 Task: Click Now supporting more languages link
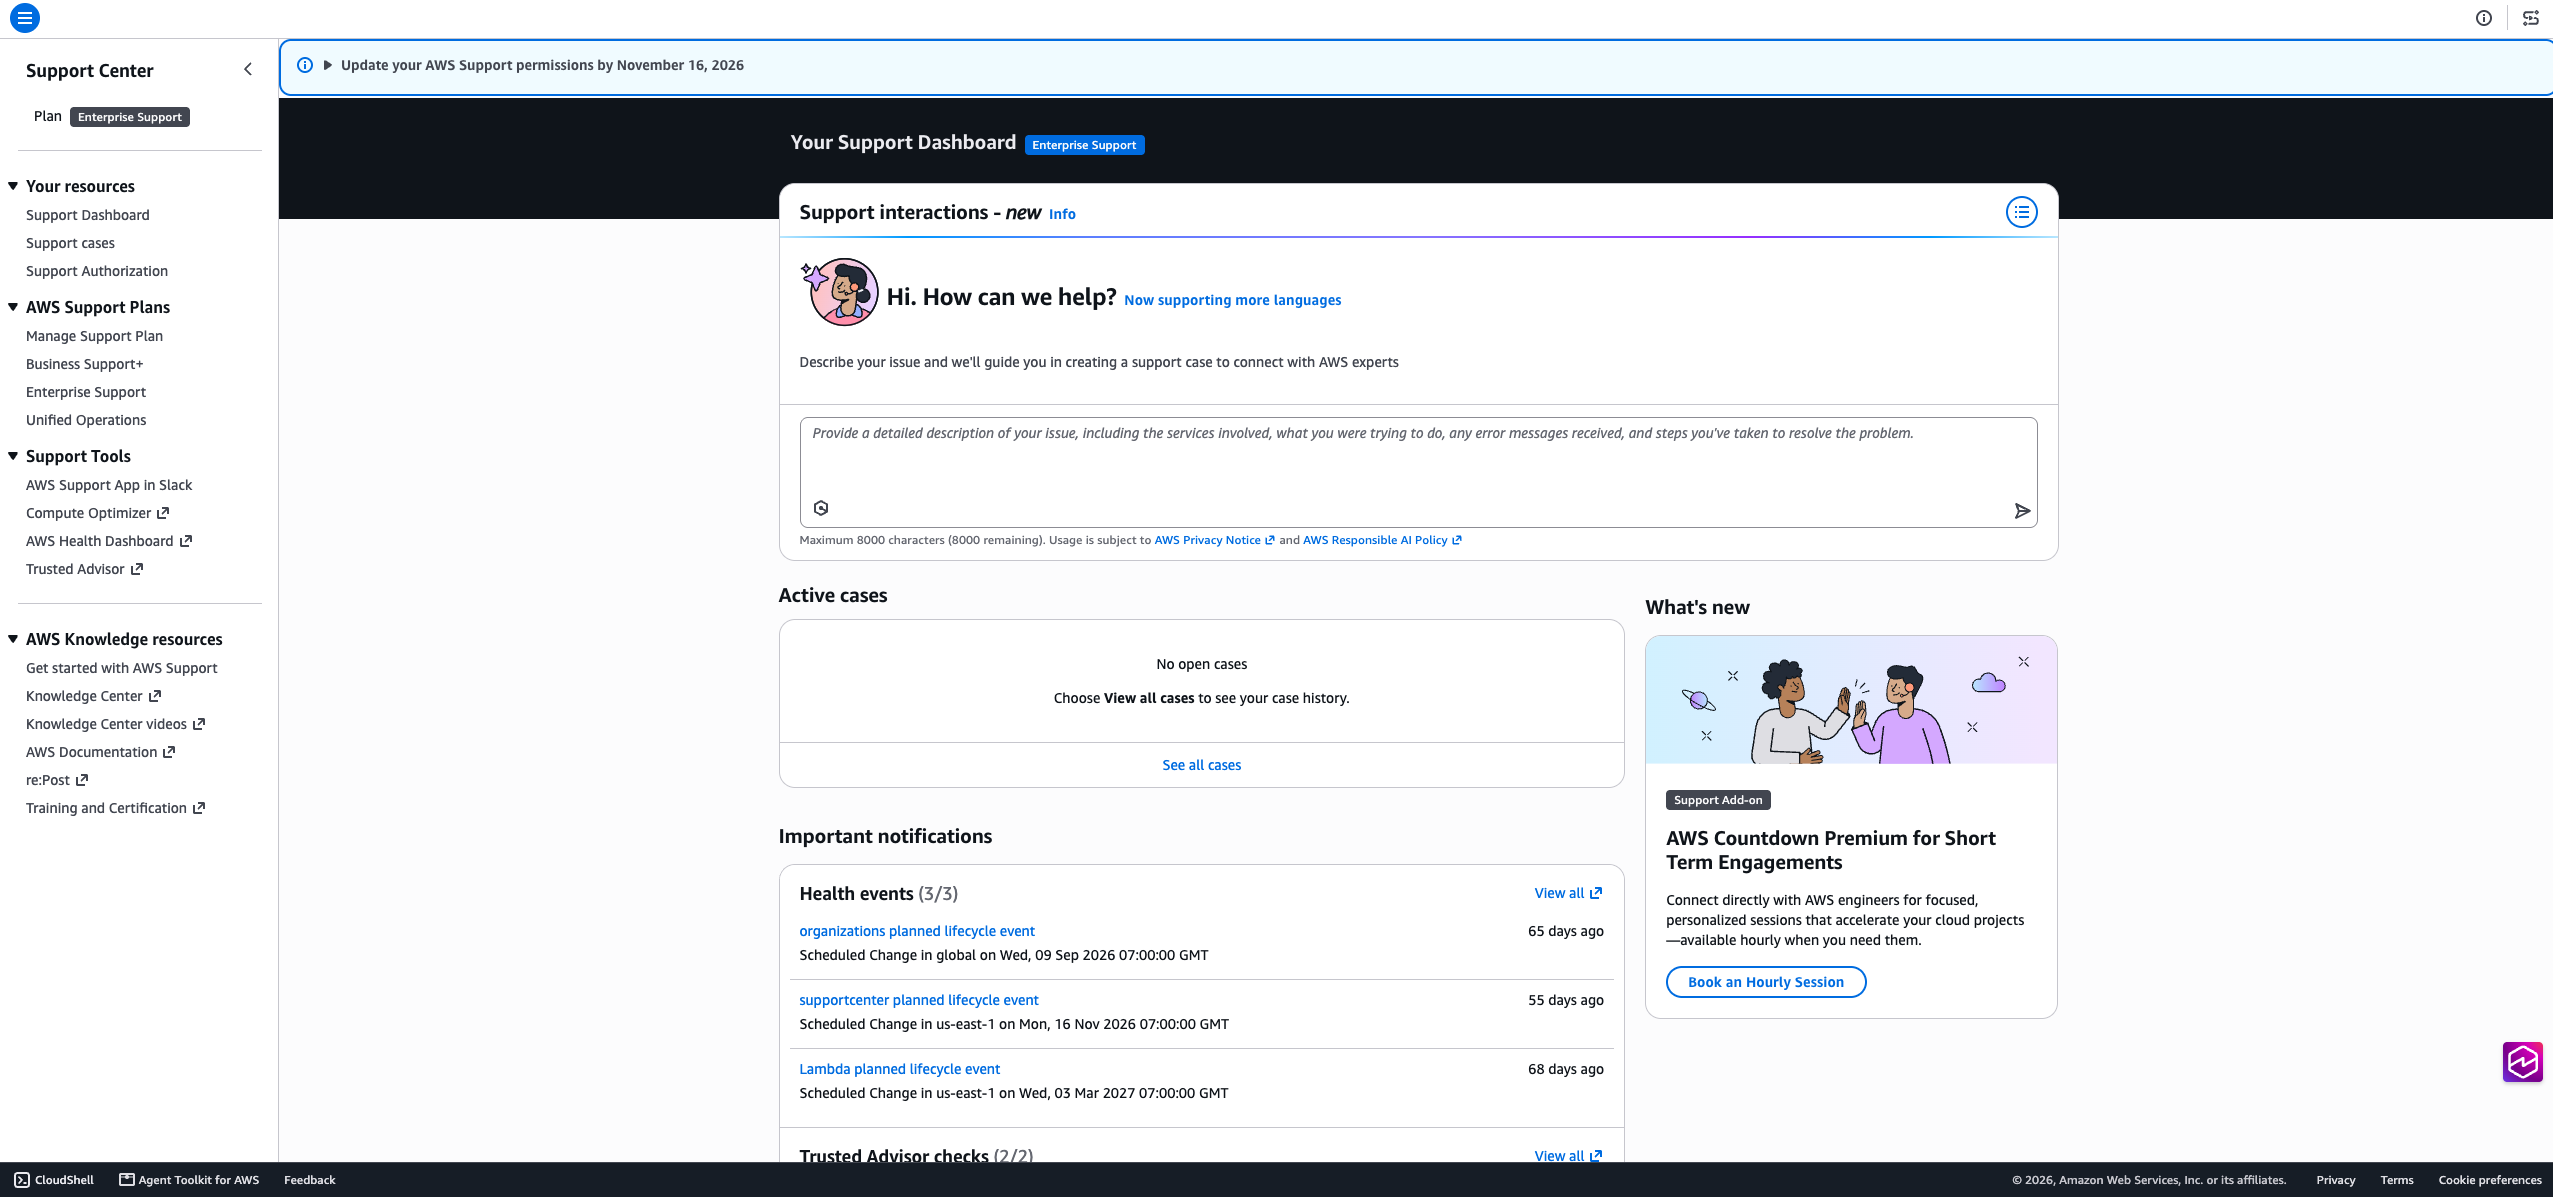click(x=1232, y=300)
